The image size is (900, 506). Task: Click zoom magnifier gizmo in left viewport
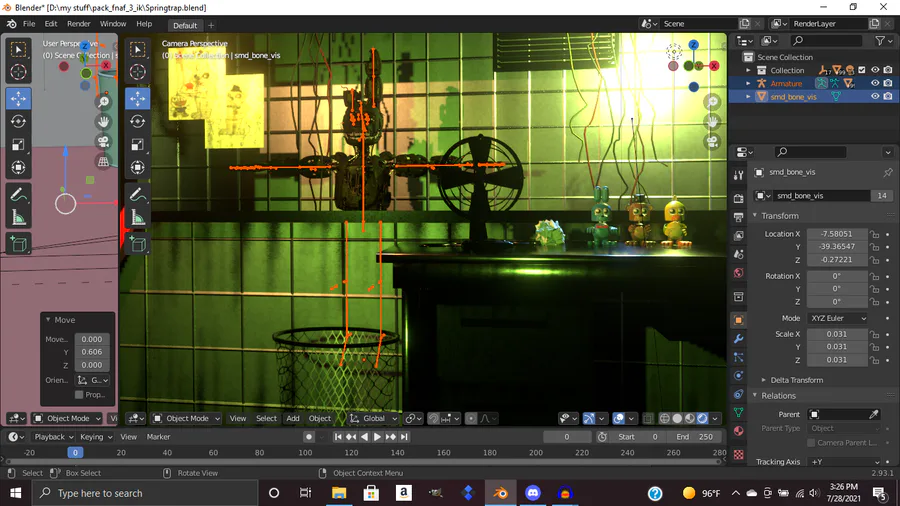[x=103, y=102]
